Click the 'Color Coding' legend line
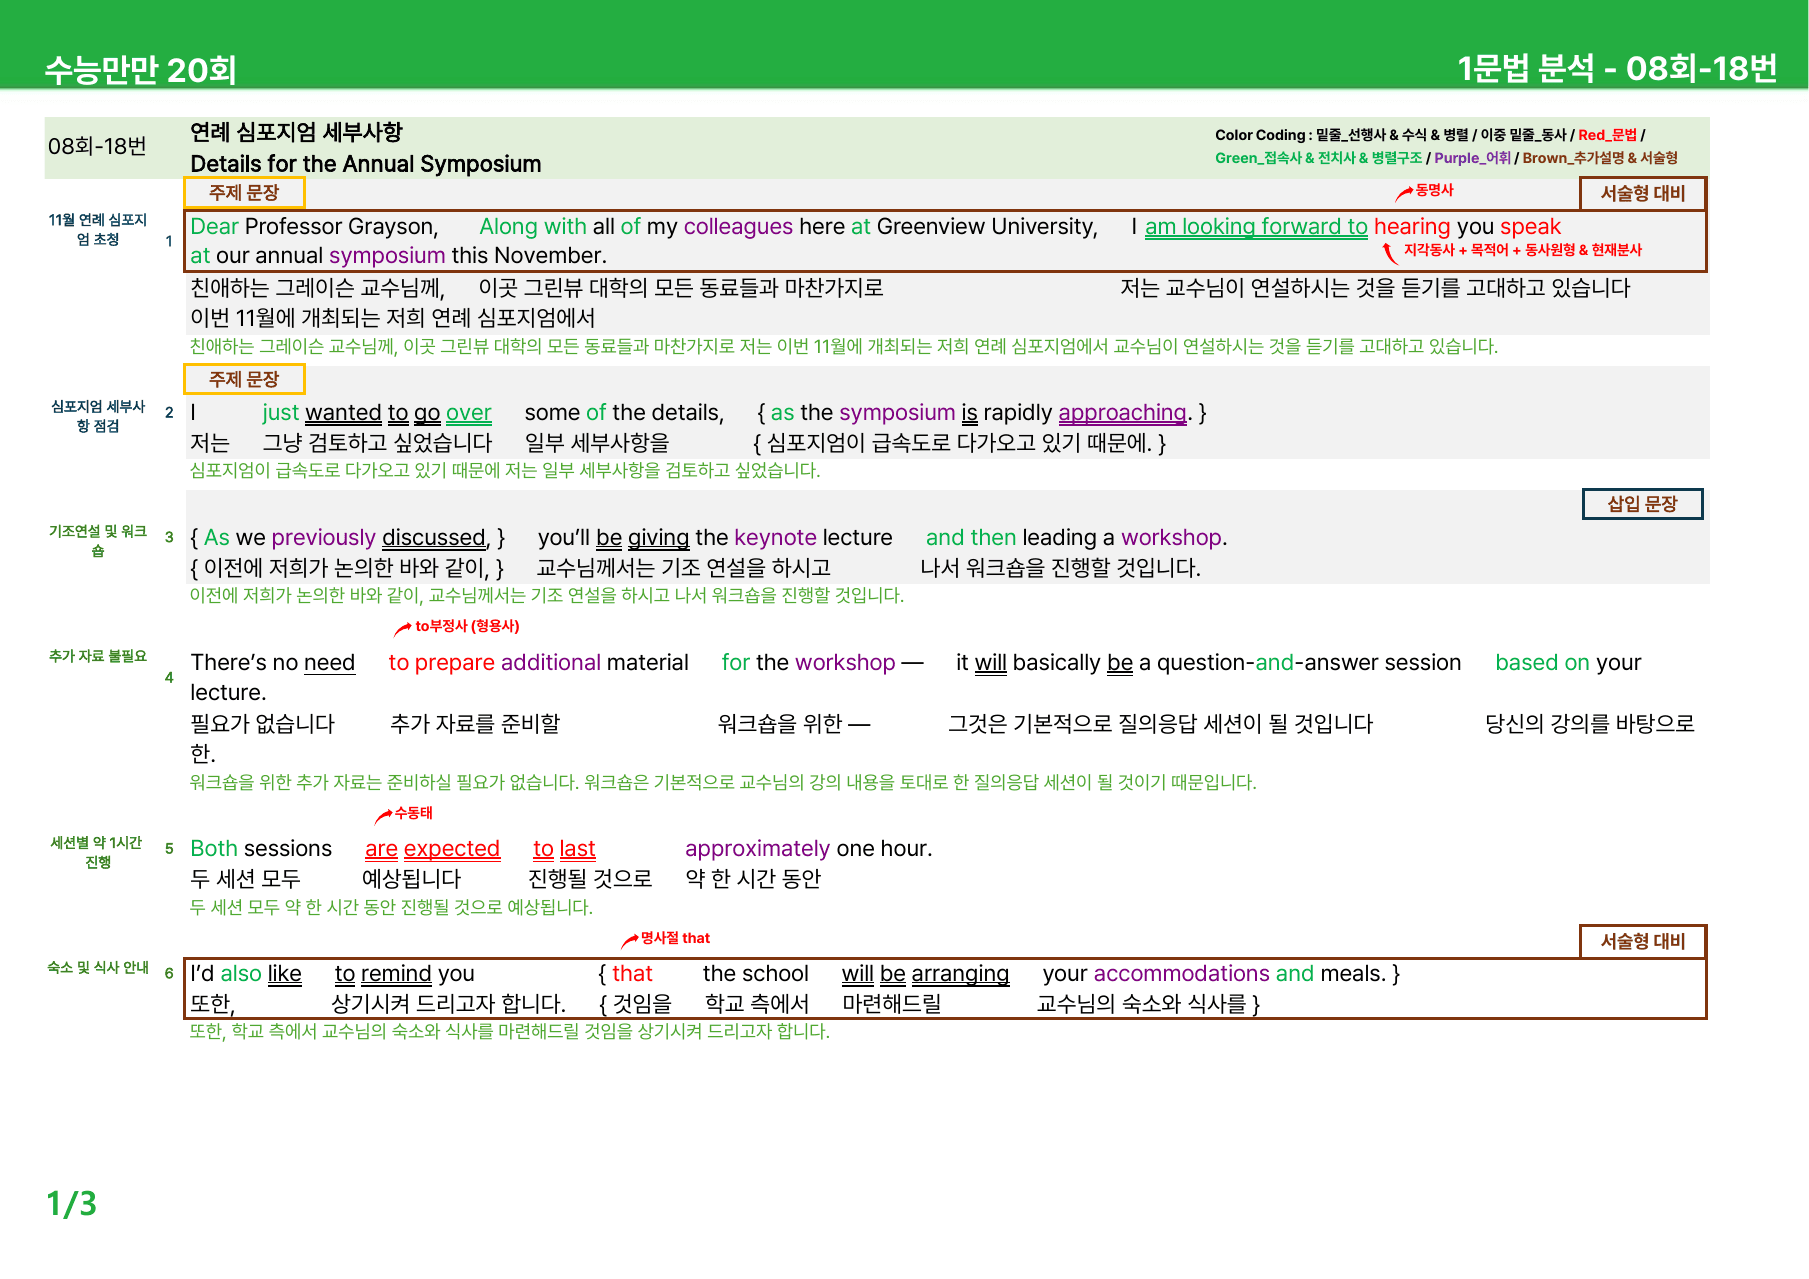 [1430, 135]
